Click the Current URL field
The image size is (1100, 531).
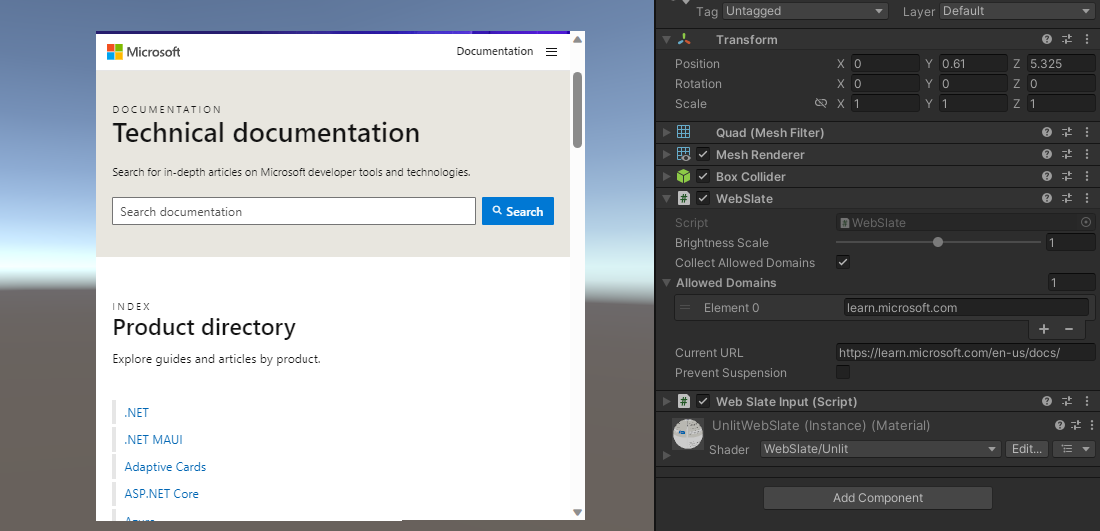click(x=965, y=353)
